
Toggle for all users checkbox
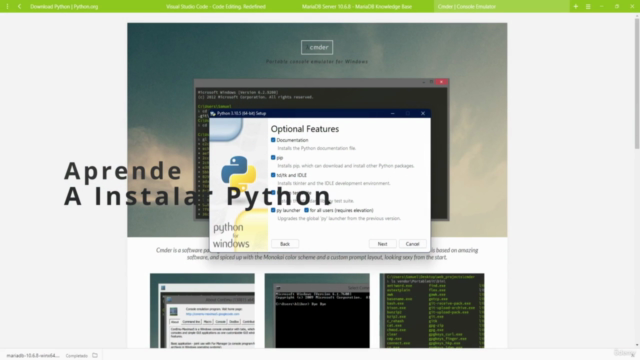(306, 210)
